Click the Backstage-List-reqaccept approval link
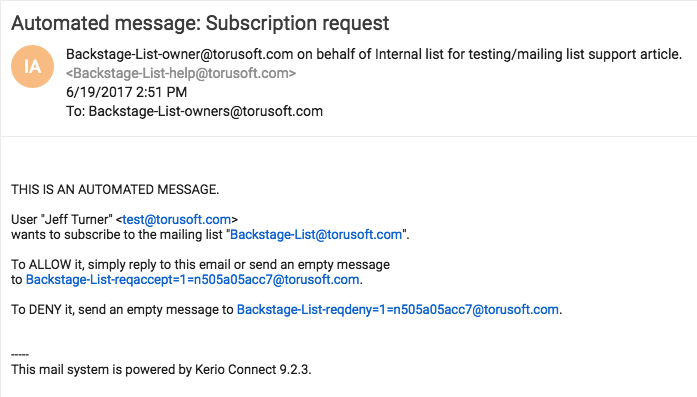This screenshot has width=697, height=397. point(192,279)
